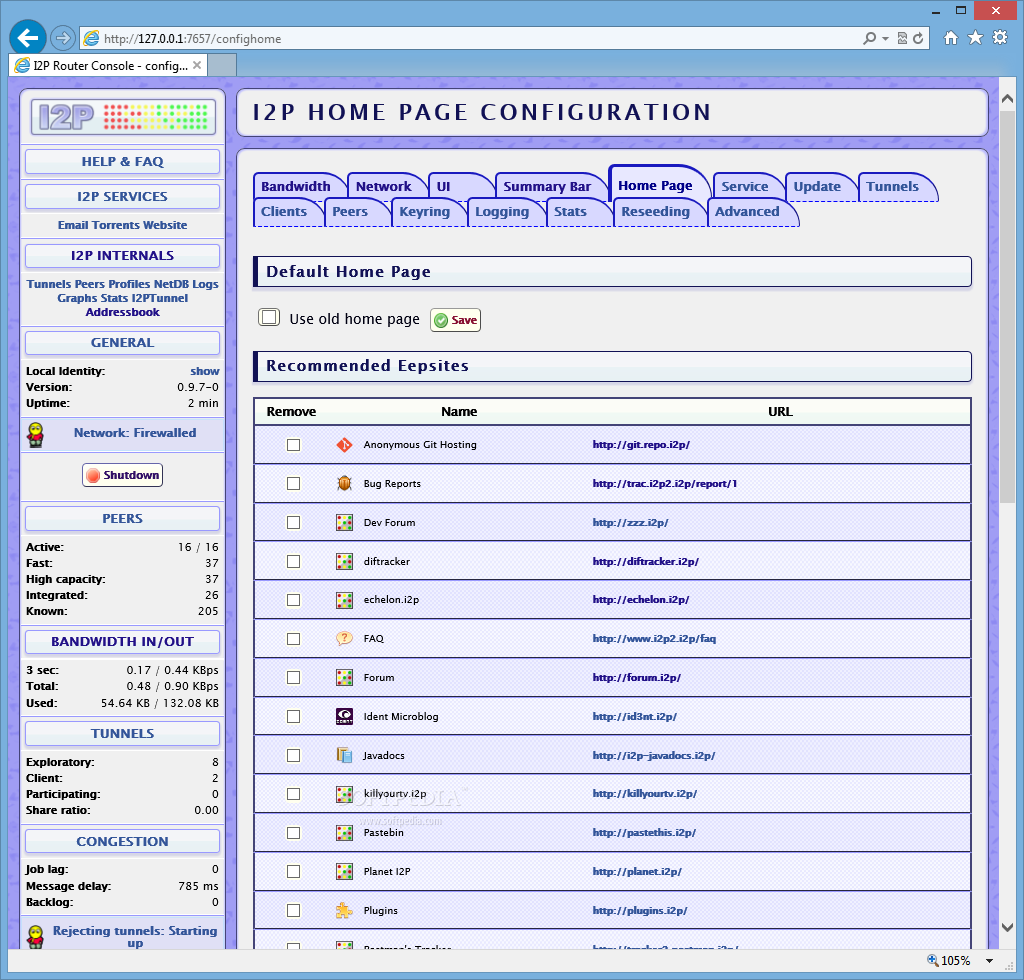Switch to the Network tab
The image size is (1024, 980).
(384, 186)
